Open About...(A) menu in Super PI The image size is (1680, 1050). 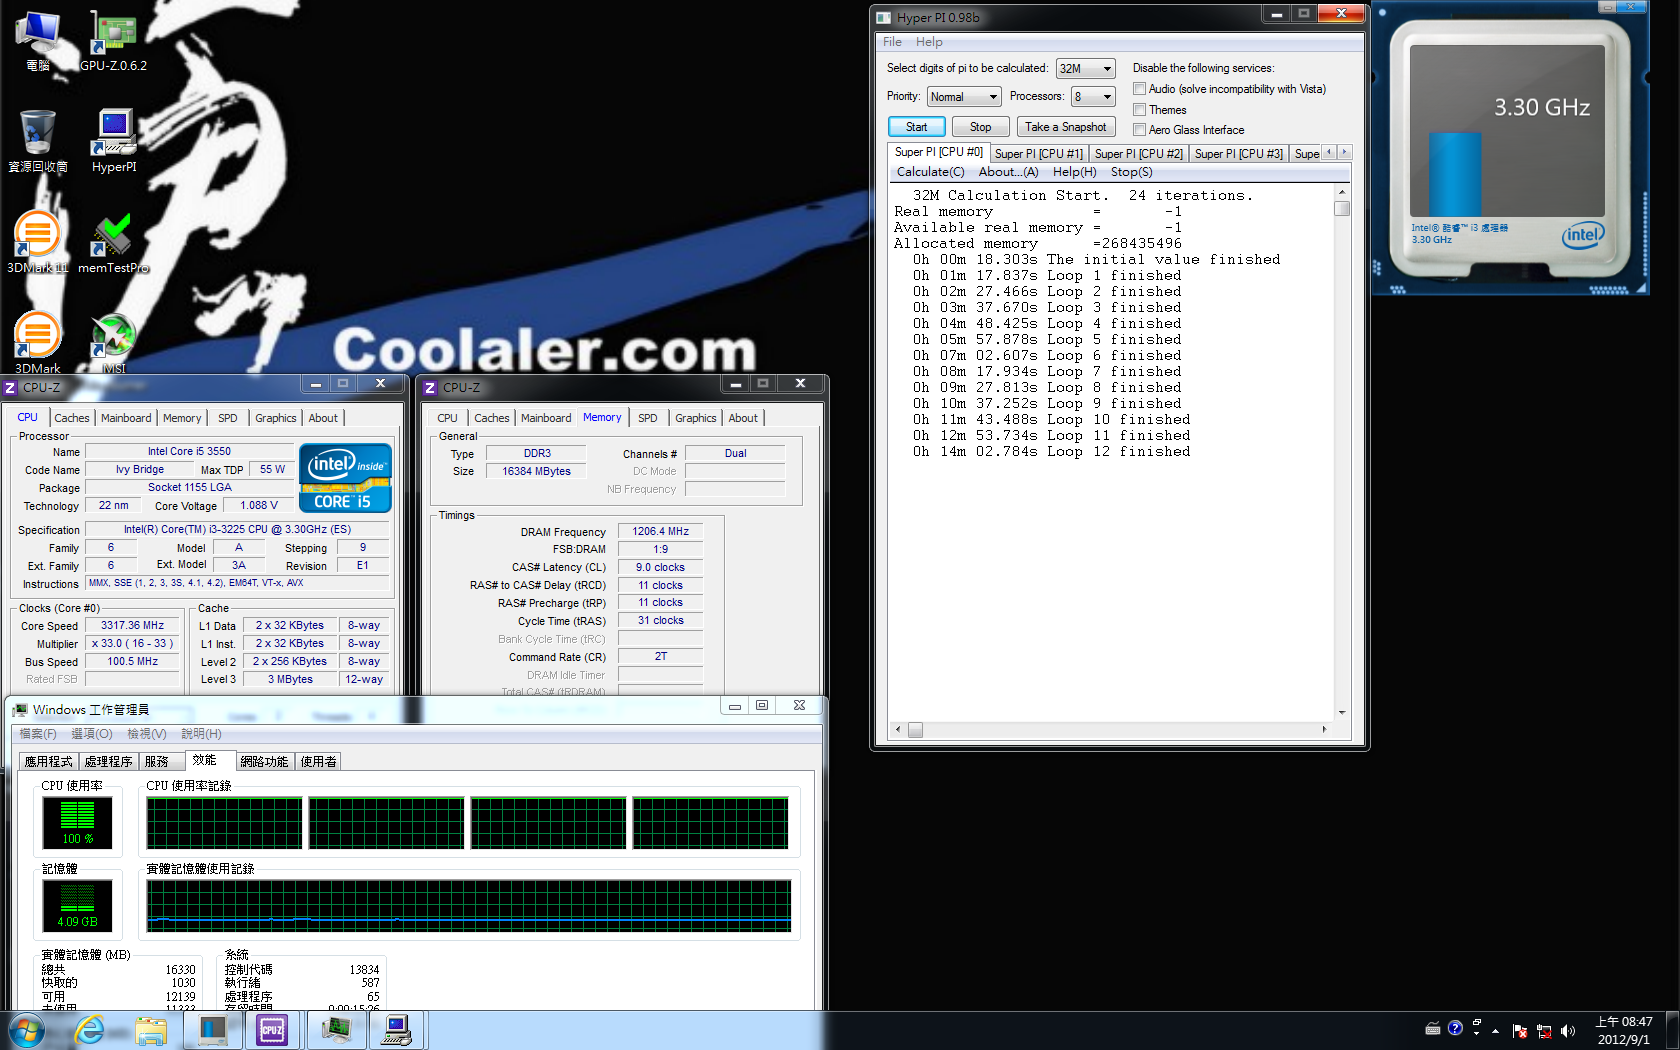point(1008,172)
